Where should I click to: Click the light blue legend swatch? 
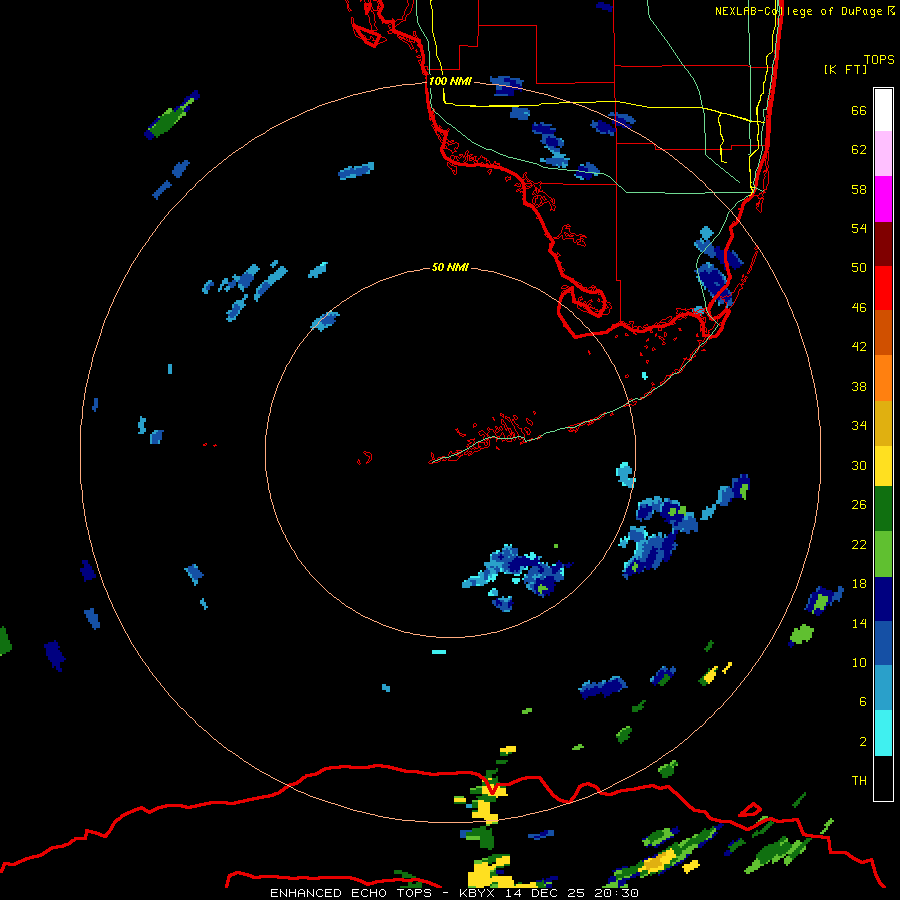tap(883, 688)
